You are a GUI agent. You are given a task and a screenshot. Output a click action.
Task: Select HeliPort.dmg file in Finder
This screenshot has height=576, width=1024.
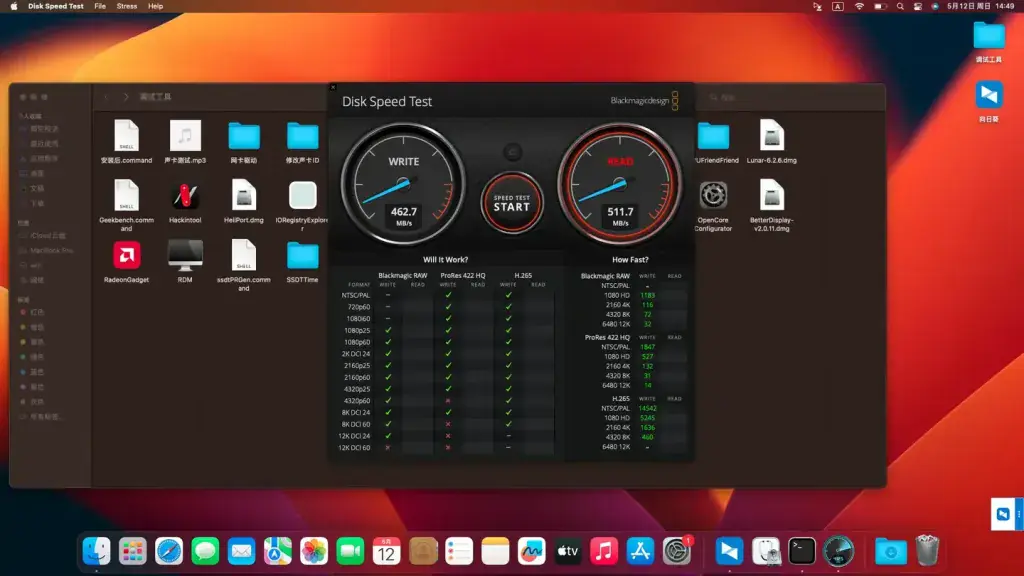(x=244, y=202)
